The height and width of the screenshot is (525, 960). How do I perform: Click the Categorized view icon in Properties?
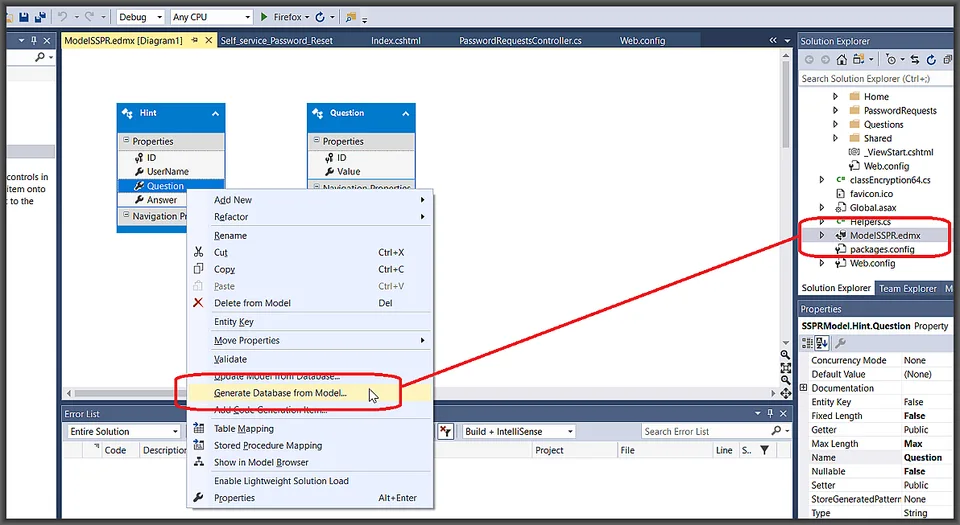[x=808, y=343]
